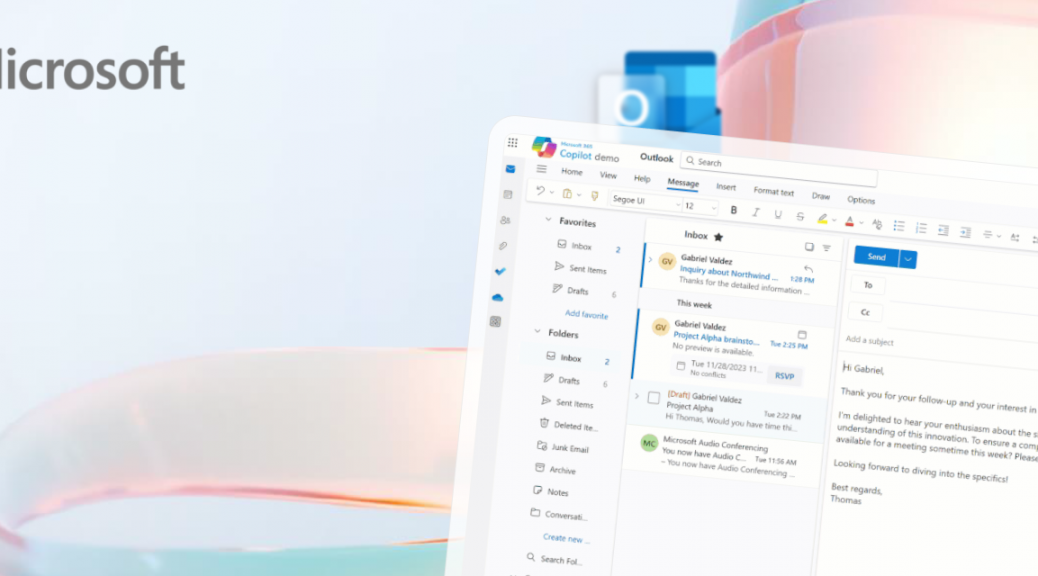The image size is (1038, 576).
Task: Click the Copilot logo icon
Action: [x=543, y=147]
